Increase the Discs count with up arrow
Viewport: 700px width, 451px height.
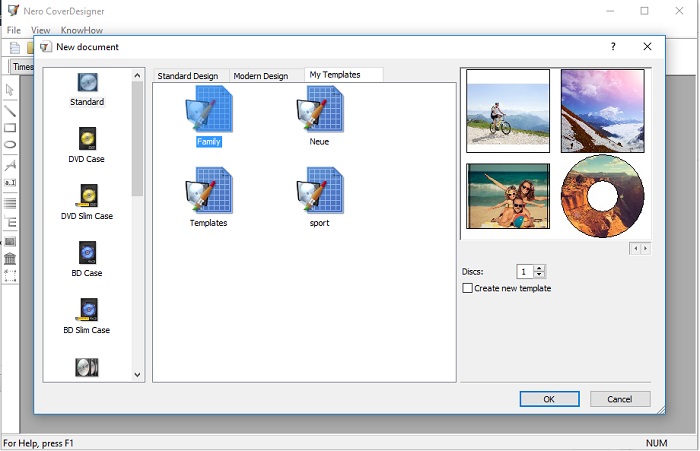(539, 268)
